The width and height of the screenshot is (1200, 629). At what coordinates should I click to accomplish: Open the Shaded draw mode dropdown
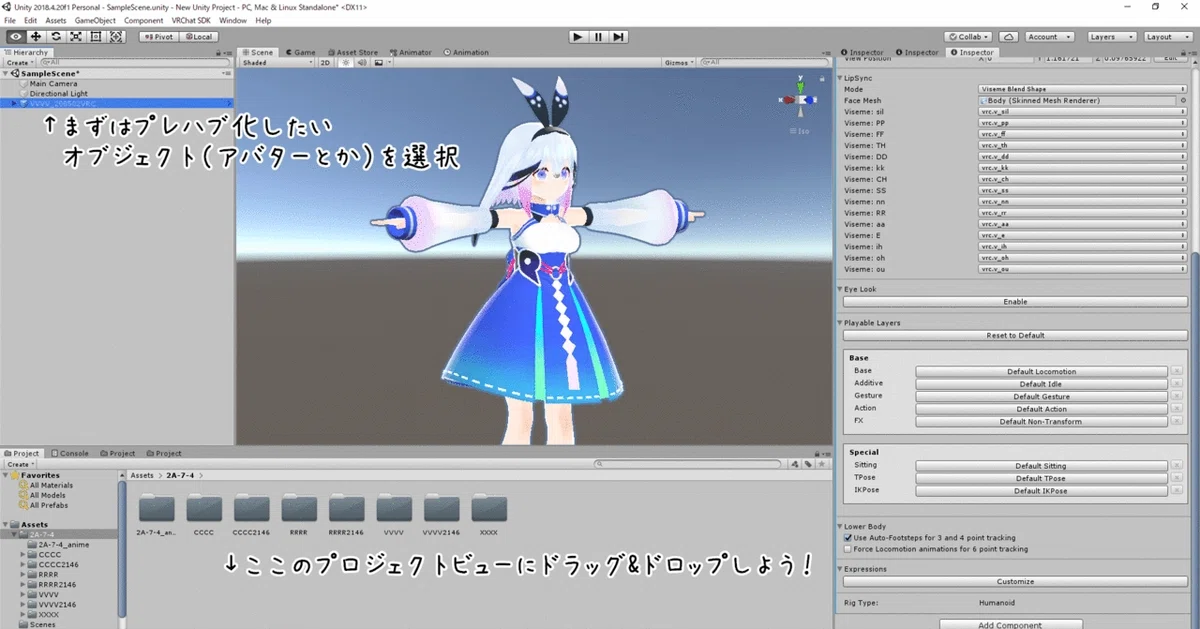[x=278, y=62]
